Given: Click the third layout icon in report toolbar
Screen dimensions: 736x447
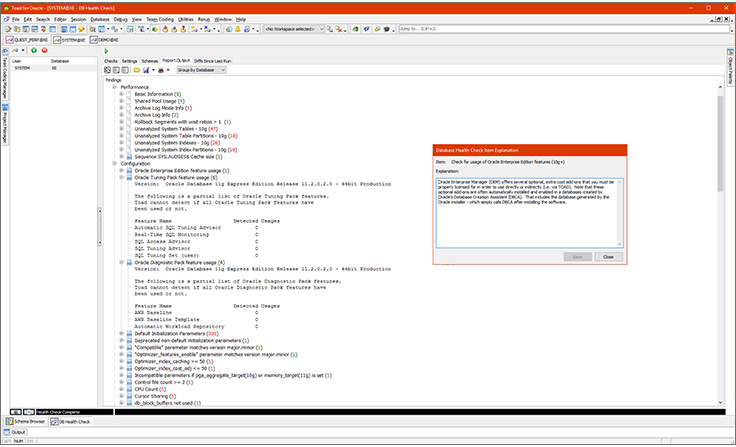Looking at the screenshot, I should click(125, 70).
